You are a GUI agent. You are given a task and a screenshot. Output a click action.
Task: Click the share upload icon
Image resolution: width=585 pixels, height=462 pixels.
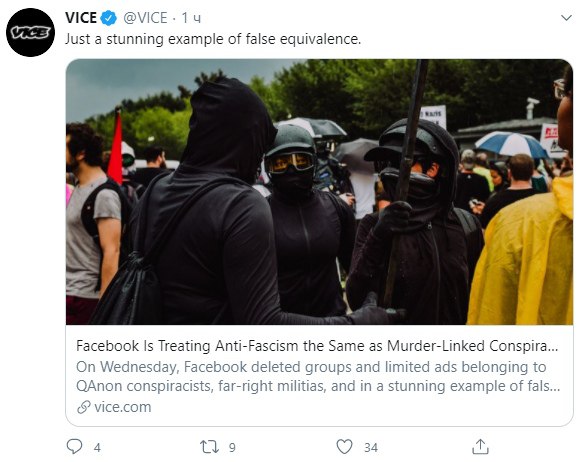pos(480,446)
